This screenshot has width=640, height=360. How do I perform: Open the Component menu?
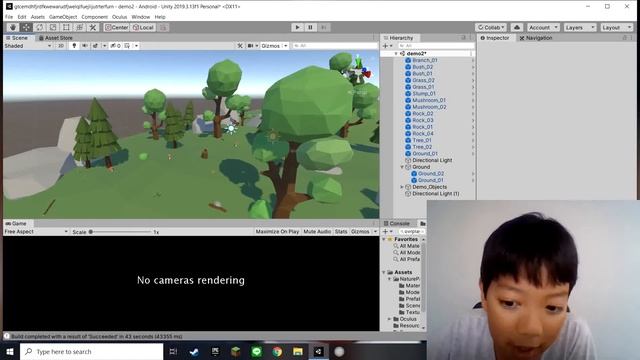point(95,17)
